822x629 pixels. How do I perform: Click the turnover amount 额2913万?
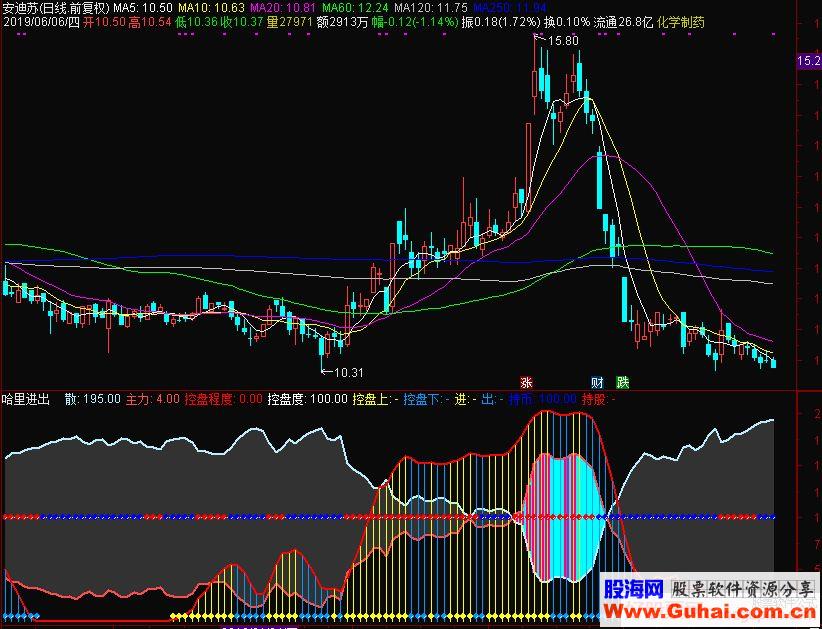click(x=342, y=23)
